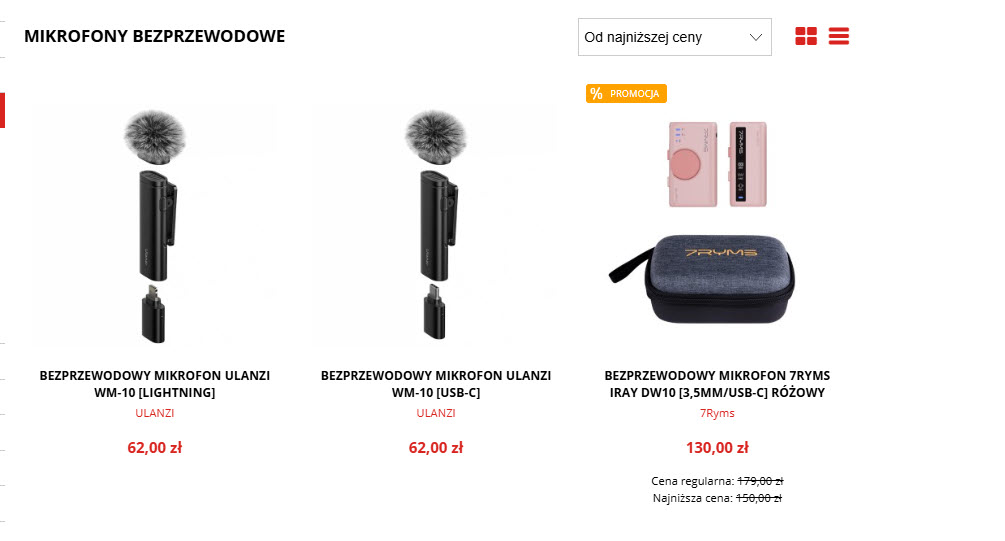
Task: Click ULANZI brand link under Lightning mic
Action: click(x=154, y=413)
